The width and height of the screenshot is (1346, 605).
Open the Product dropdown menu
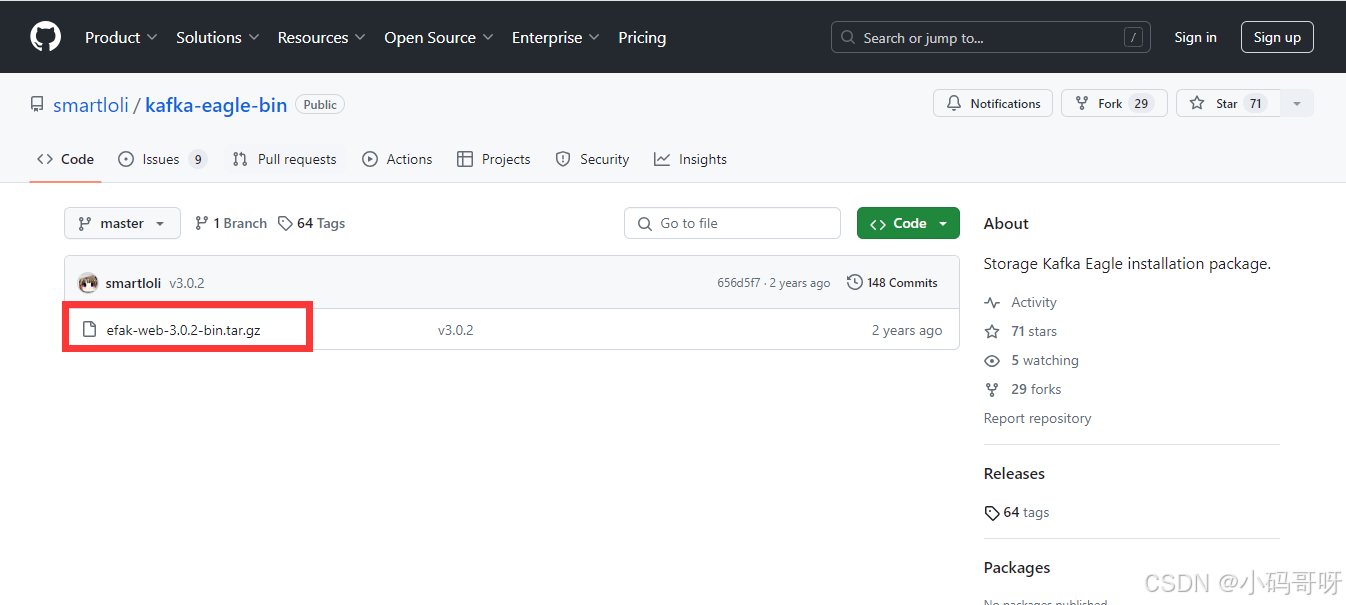pyautogui.click(x=121, y=37)
